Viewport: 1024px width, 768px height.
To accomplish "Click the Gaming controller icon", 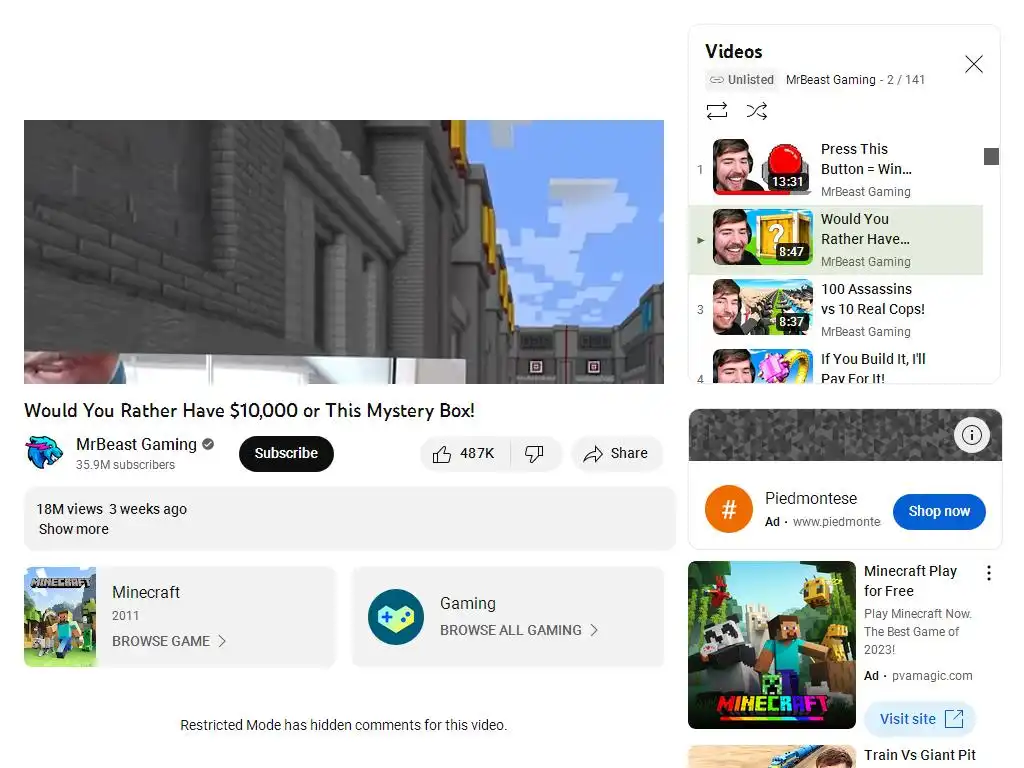I will 396,617.
